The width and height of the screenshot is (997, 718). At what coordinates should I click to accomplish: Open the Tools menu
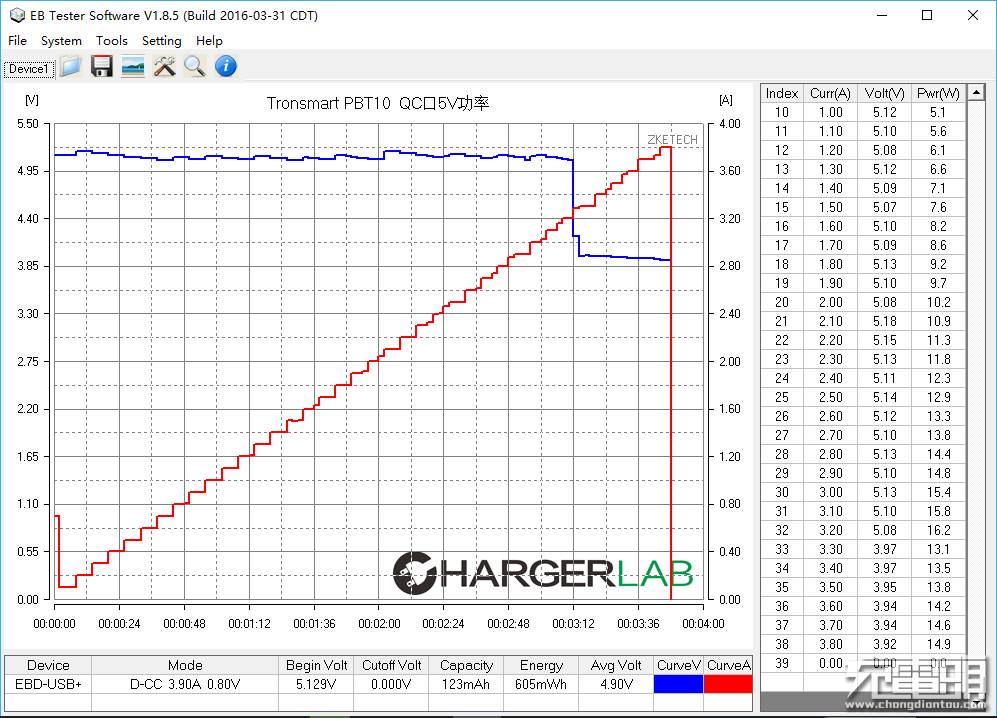point(111,41)
